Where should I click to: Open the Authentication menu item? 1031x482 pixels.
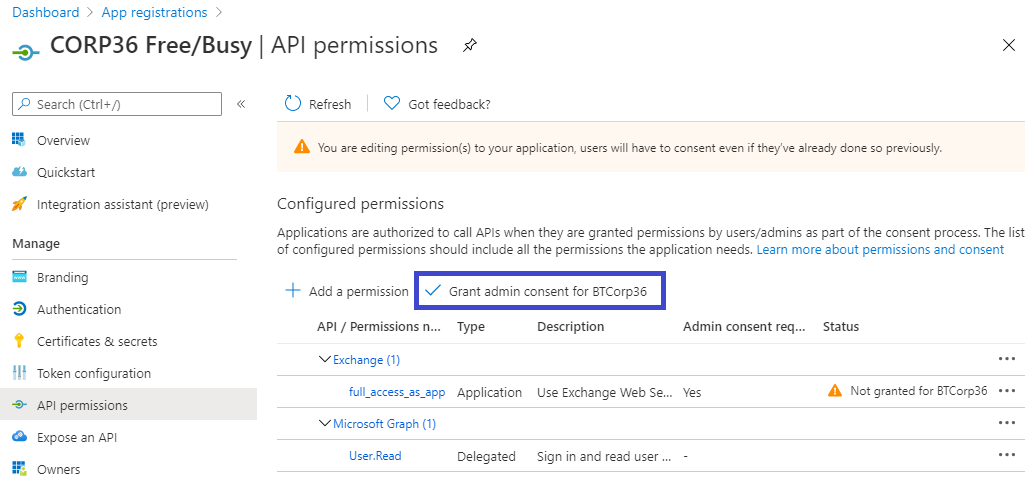click(x=79, y=309)
